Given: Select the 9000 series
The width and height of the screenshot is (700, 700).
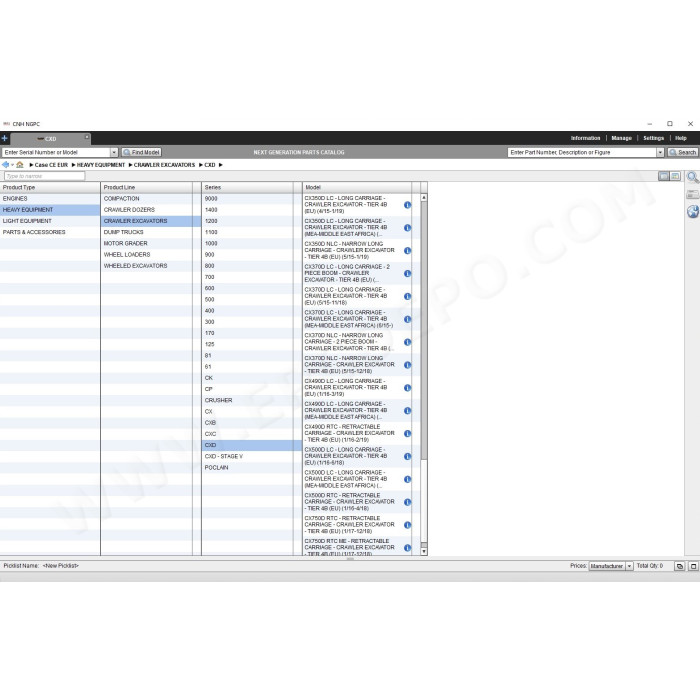Looking at the screenshot, I should tap(252, 199).
